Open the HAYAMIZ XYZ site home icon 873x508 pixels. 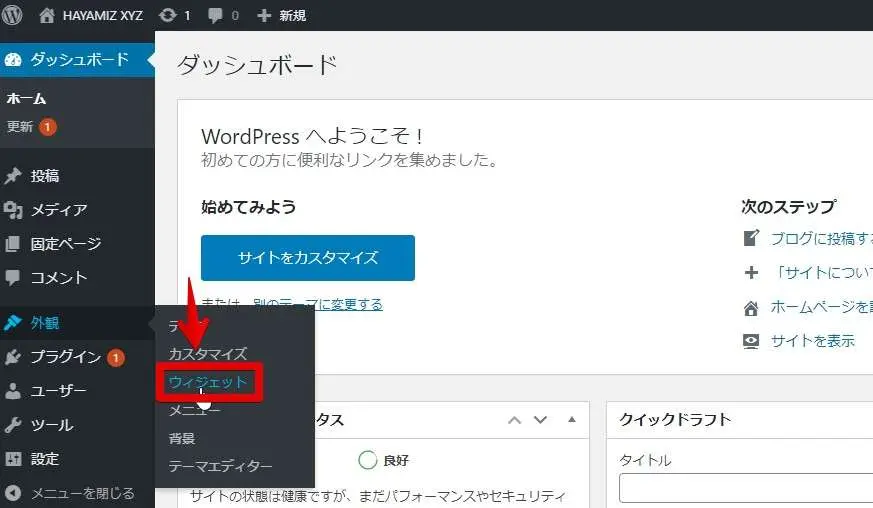tap(47, 15)
